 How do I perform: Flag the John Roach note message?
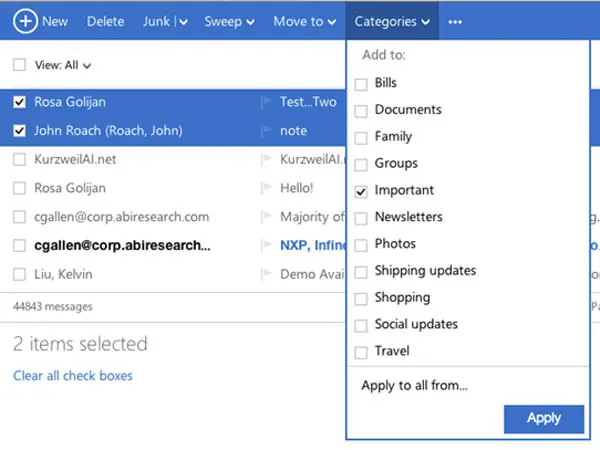click(x=267, y=130)
